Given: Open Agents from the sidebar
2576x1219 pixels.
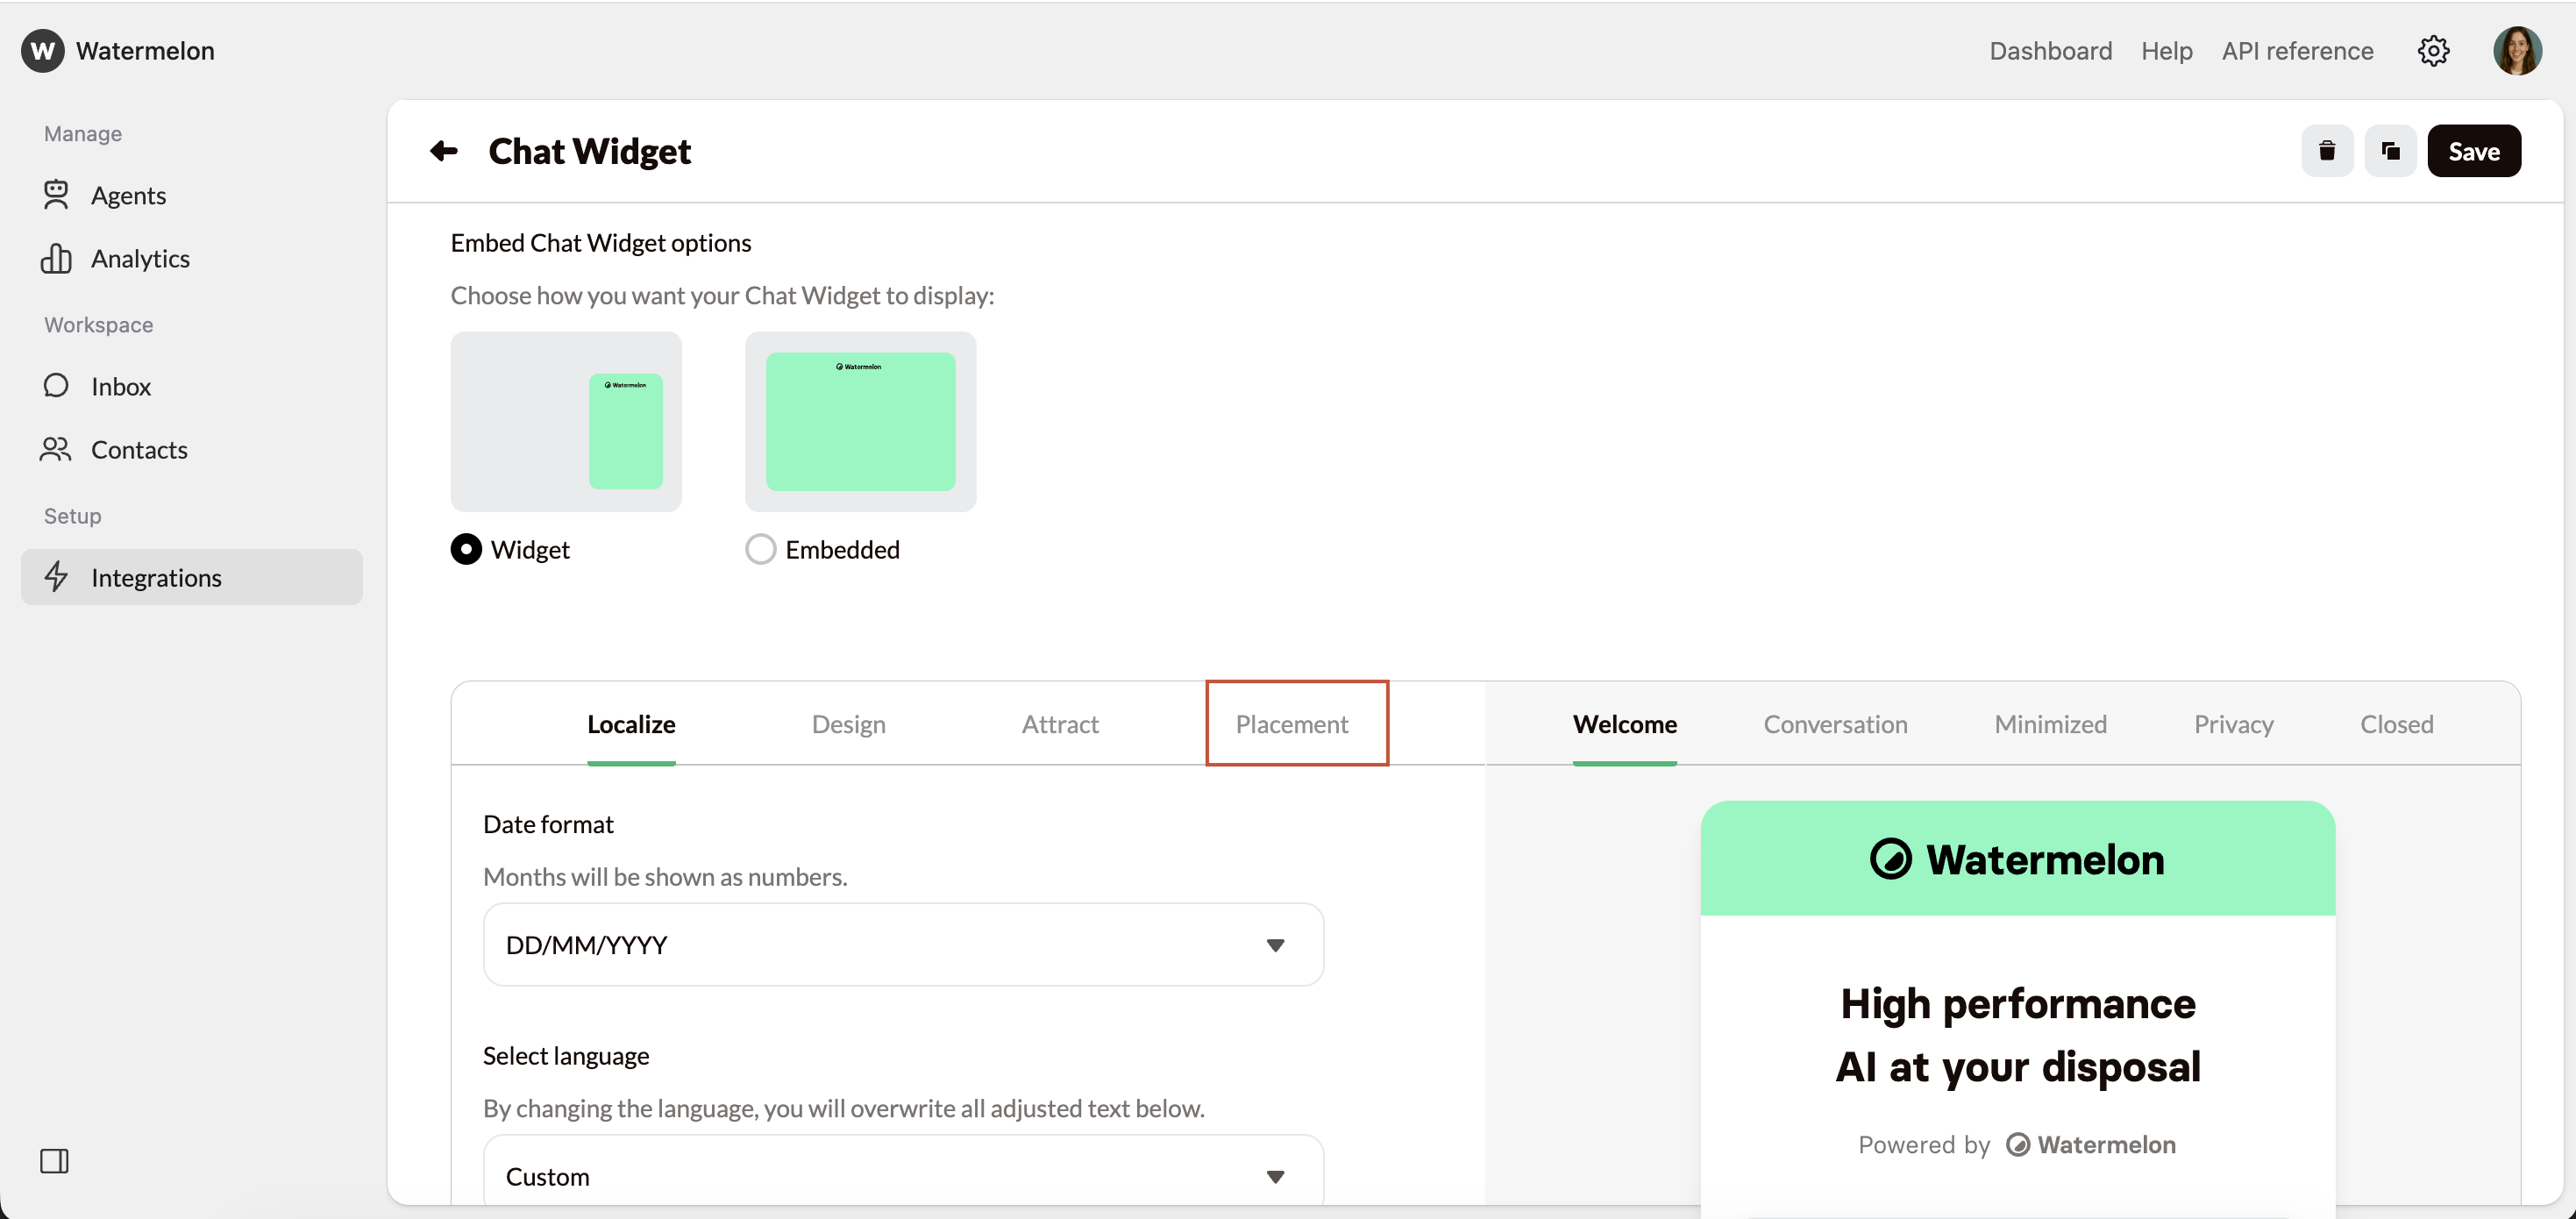Looking at the screenshot, I should [x=128, y=195].
